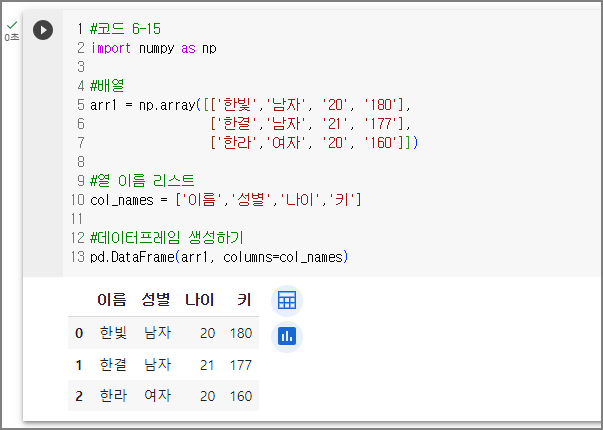Click line number 13 in gutter
603x430 pixels.
click(77, 257)
